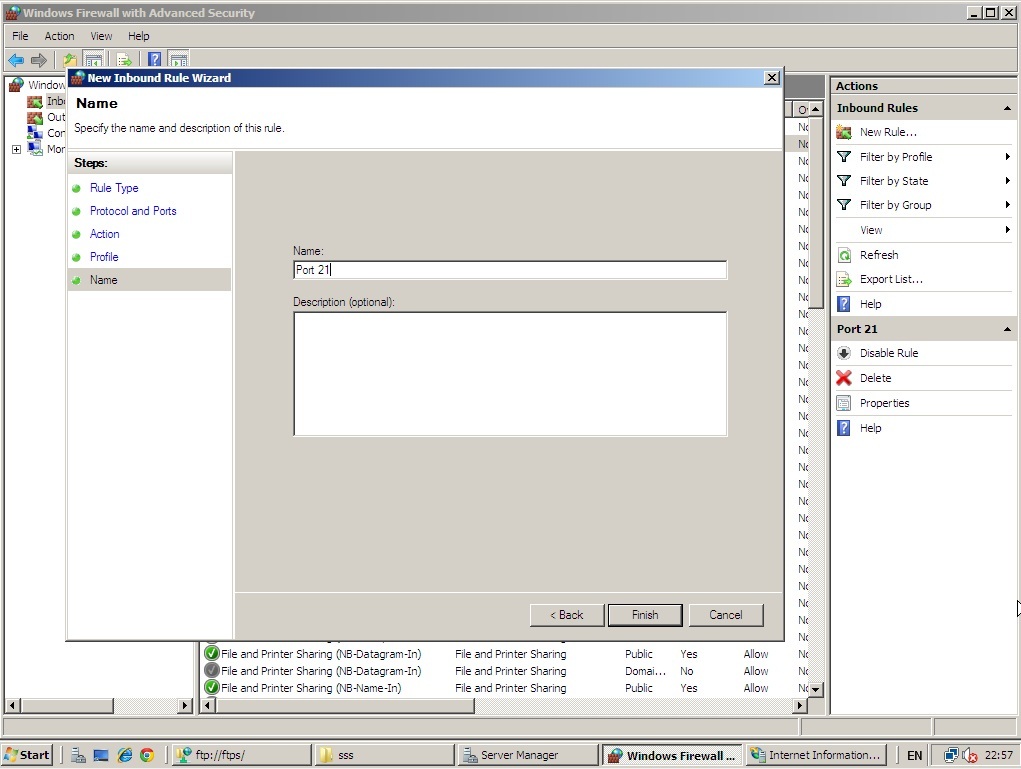The width and height of the screenshot is (1021, 769).
Task: Click the Show Desktop quick launch icon
Action: click(x=101, y=755)
